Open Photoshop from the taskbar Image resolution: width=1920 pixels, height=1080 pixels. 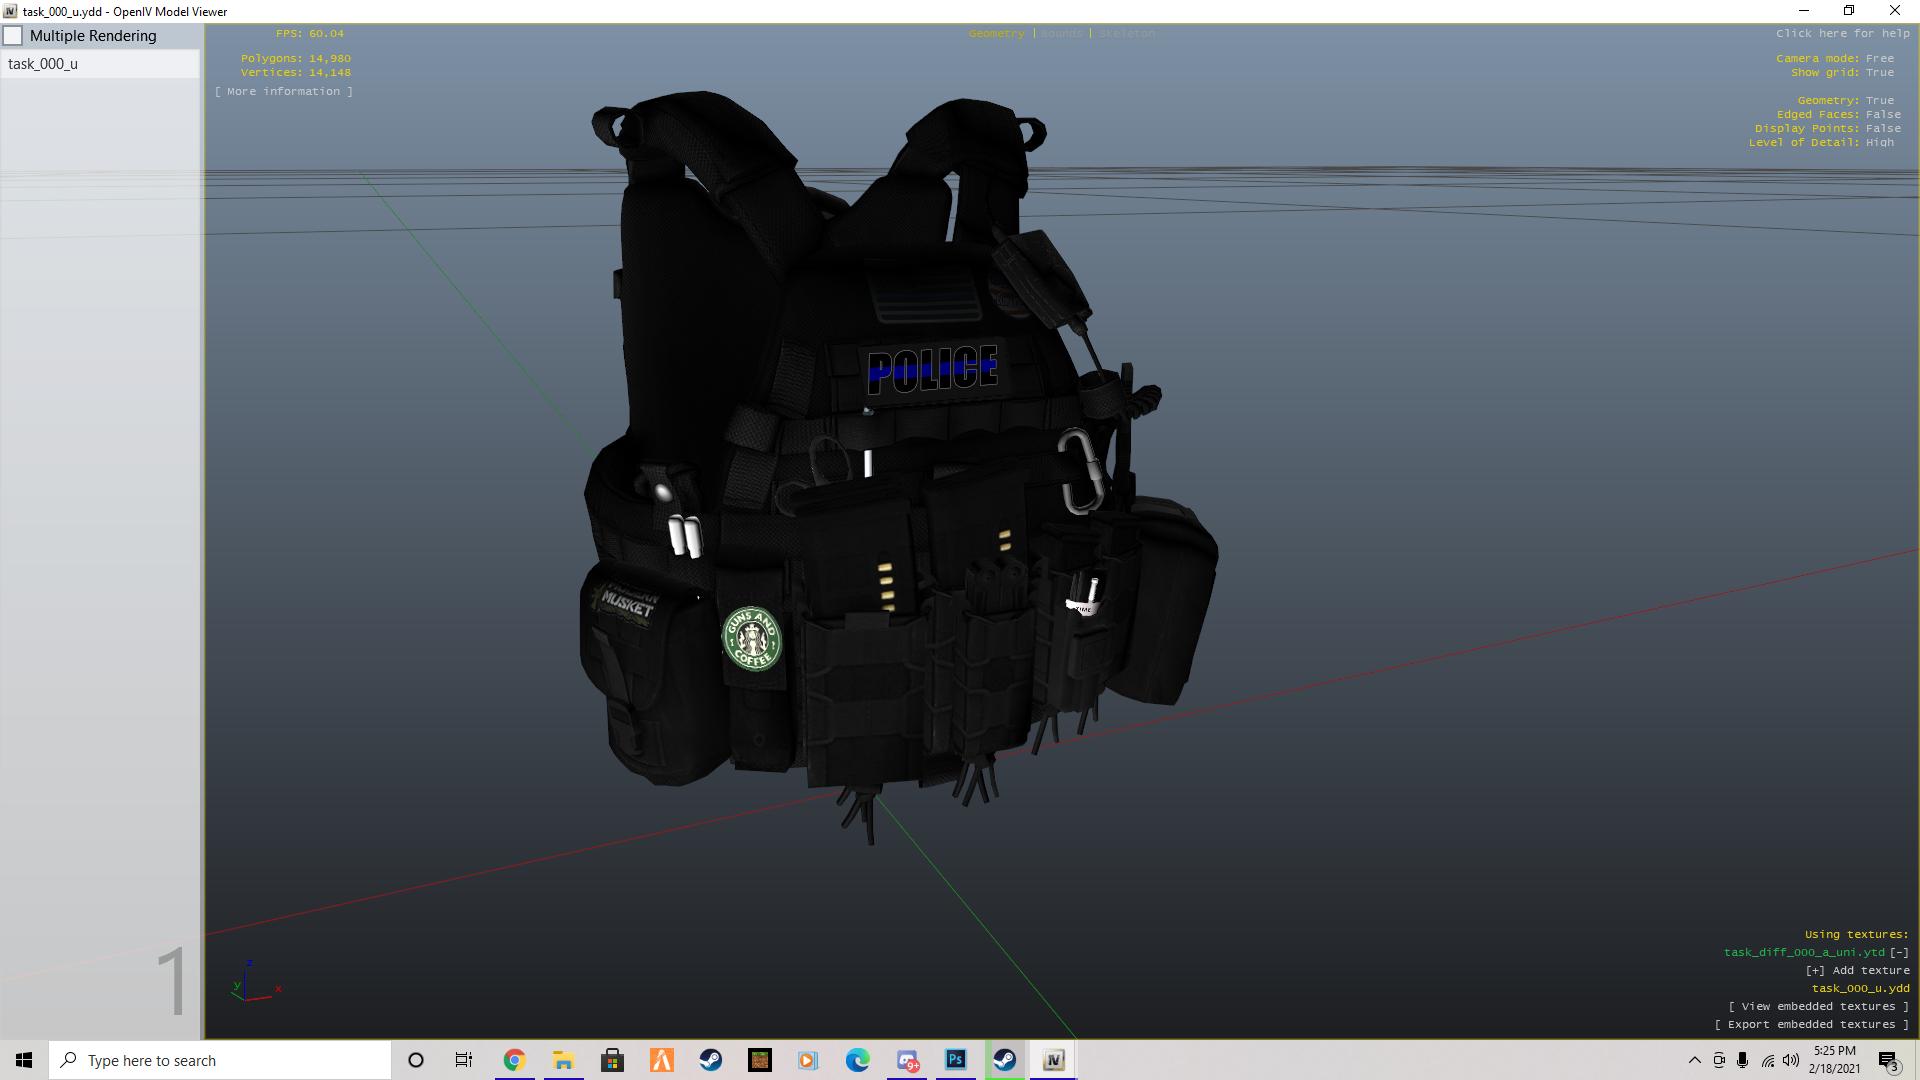coord(956,1061)
